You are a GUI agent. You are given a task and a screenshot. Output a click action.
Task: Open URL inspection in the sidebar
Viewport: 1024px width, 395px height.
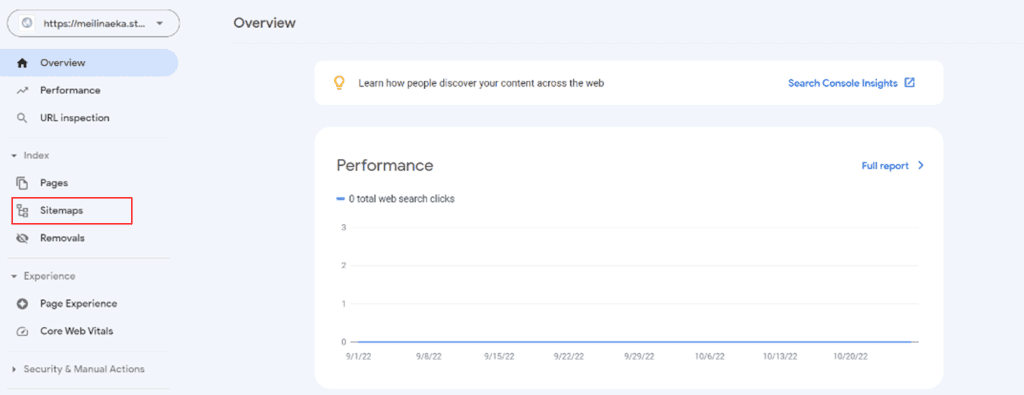click(74, 118)
